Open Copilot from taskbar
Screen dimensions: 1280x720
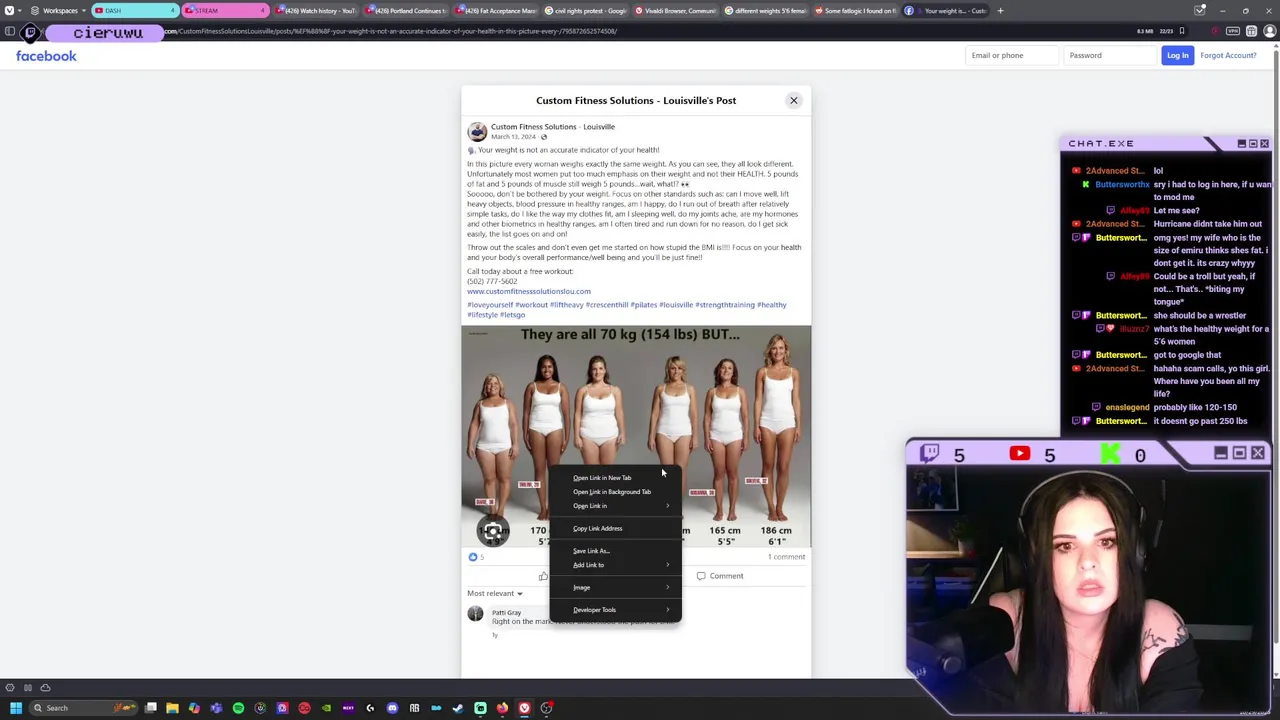click(194, 708)
